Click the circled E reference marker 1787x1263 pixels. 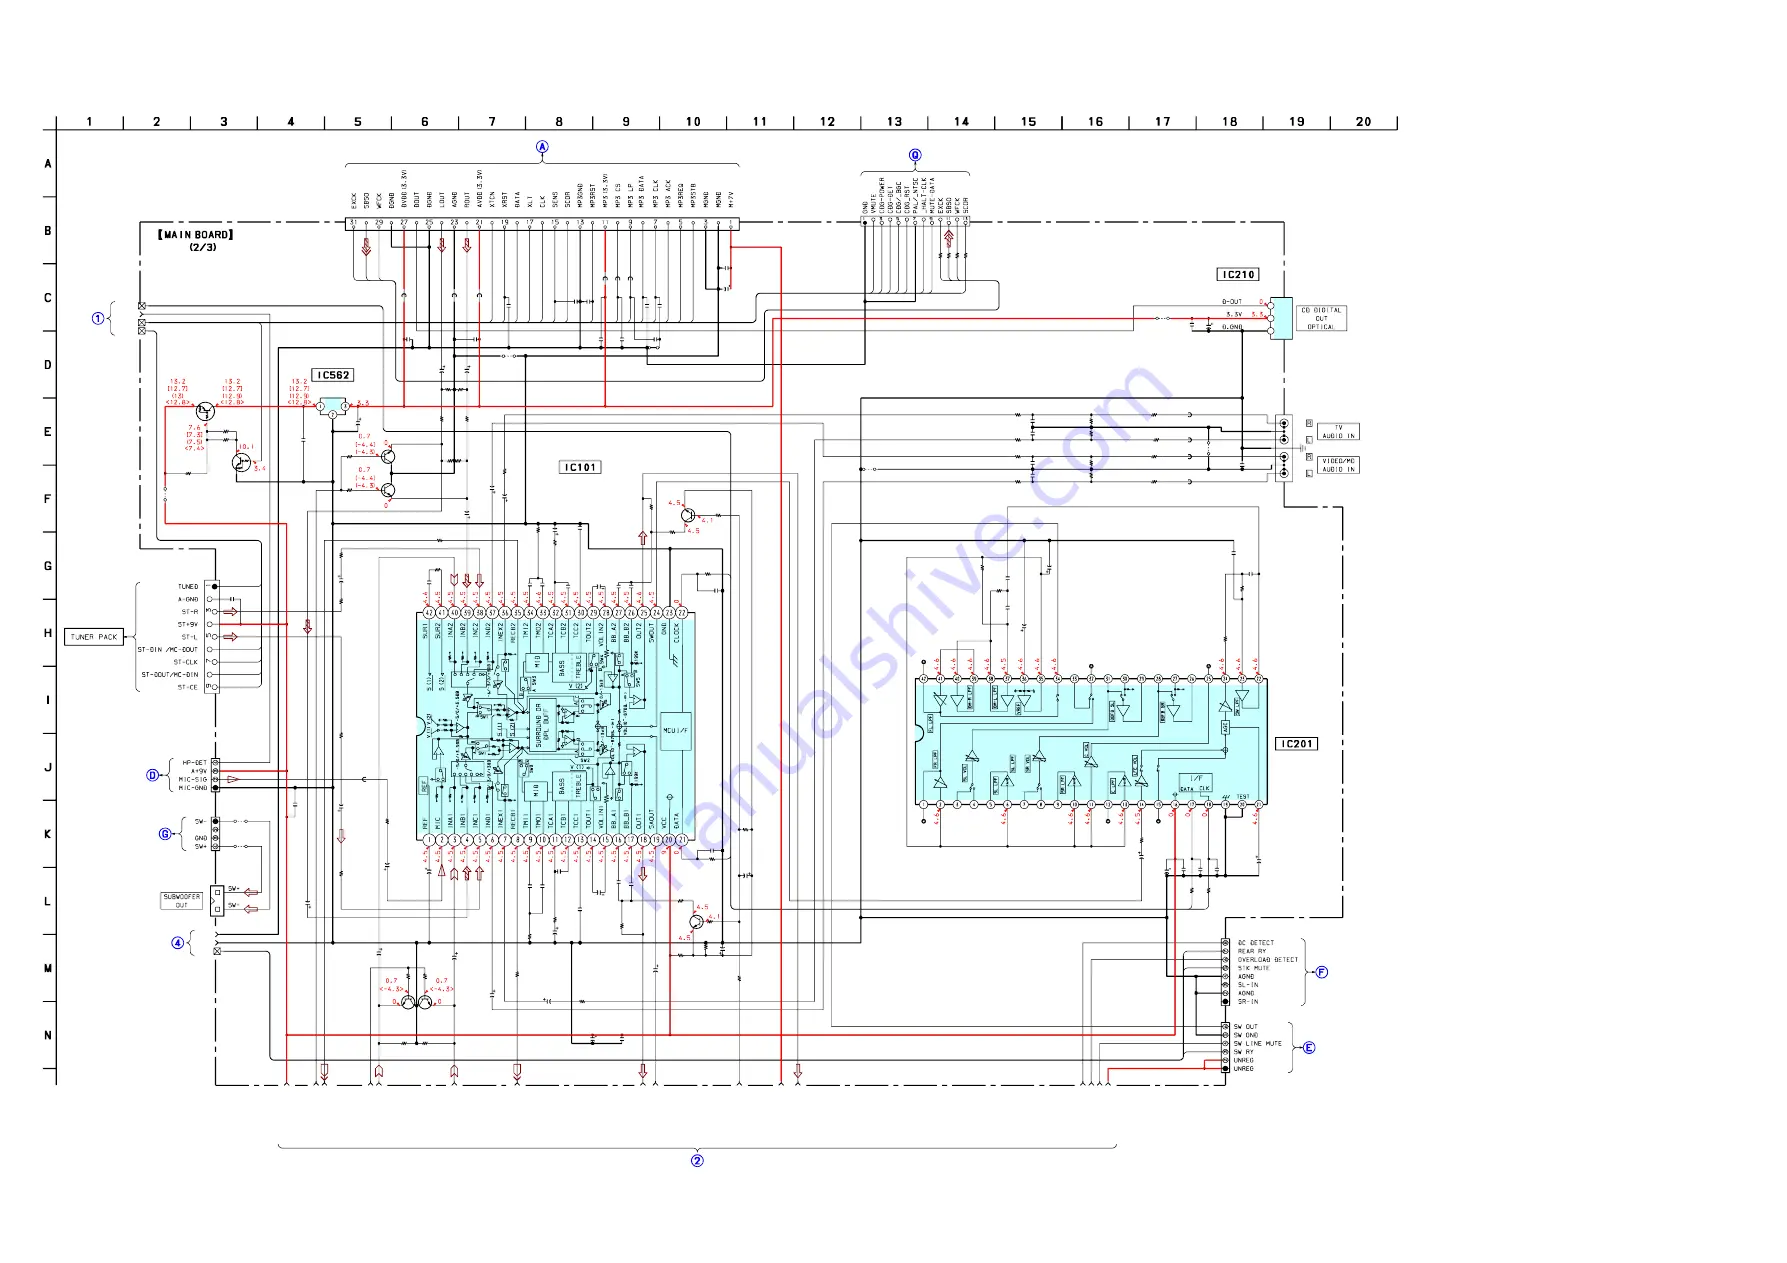pyautogui.click(x=1309, y=1048)
